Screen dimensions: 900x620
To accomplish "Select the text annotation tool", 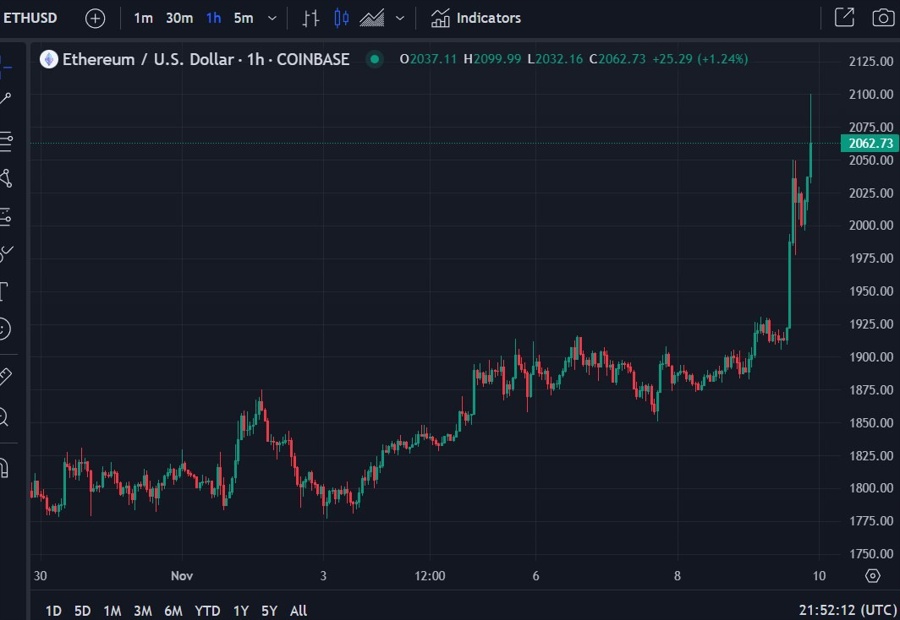I will [x=5, y=292].
